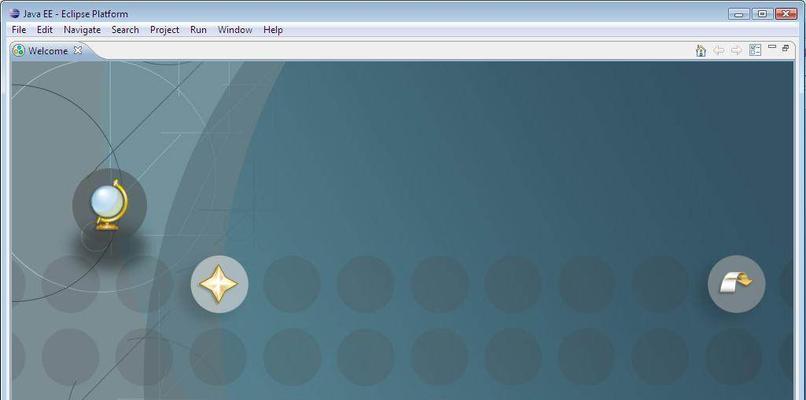Image resolution: width=806 pixels, height=400 pixels.
Task: Open the Project menu
Action: [x=164, y=30]
